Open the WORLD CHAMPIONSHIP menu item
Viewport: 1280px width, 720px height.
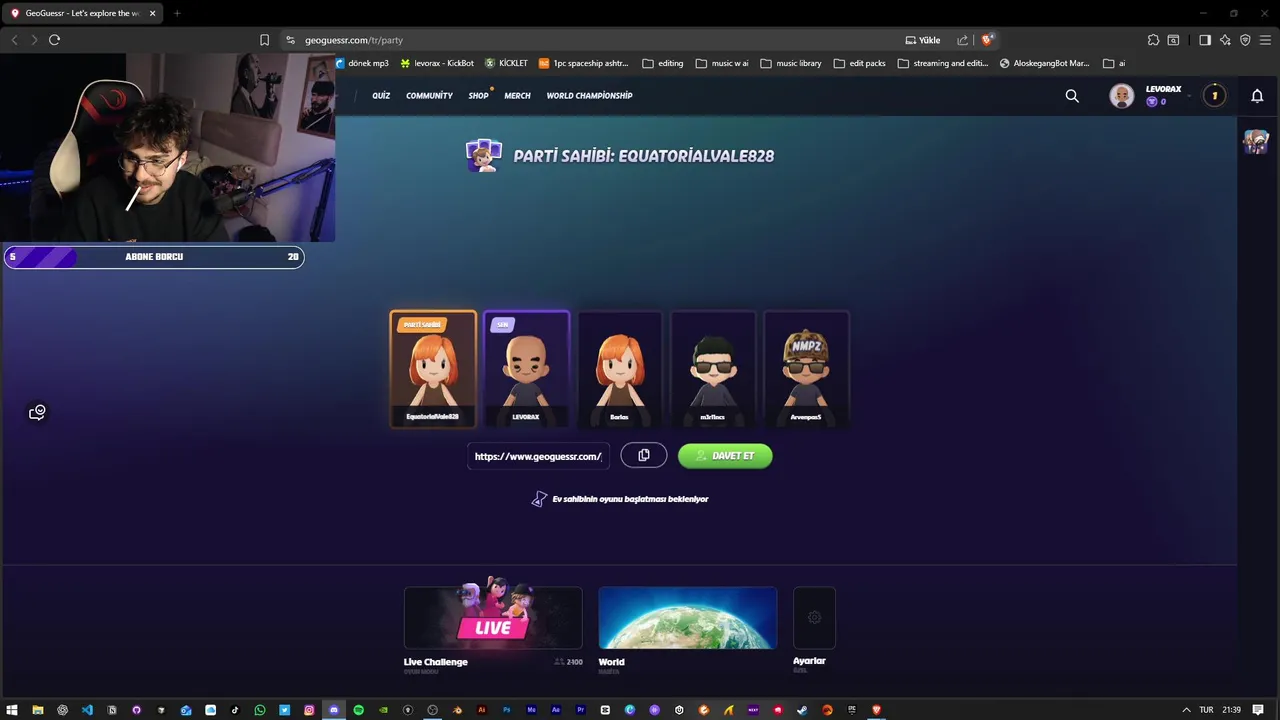589,96
